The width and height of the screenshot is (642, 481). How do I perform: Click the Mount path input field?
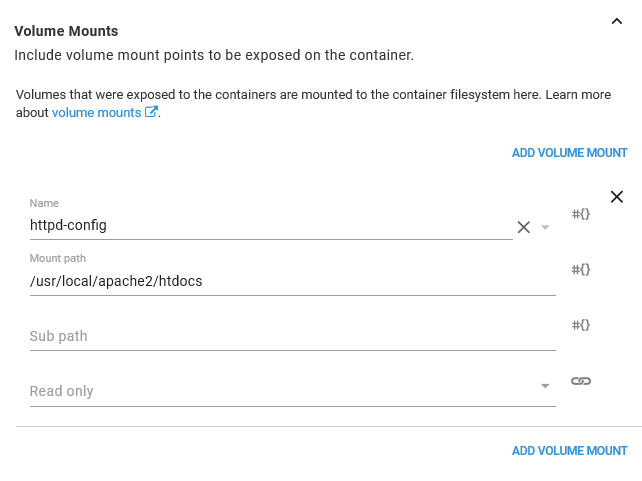(290, 281)
